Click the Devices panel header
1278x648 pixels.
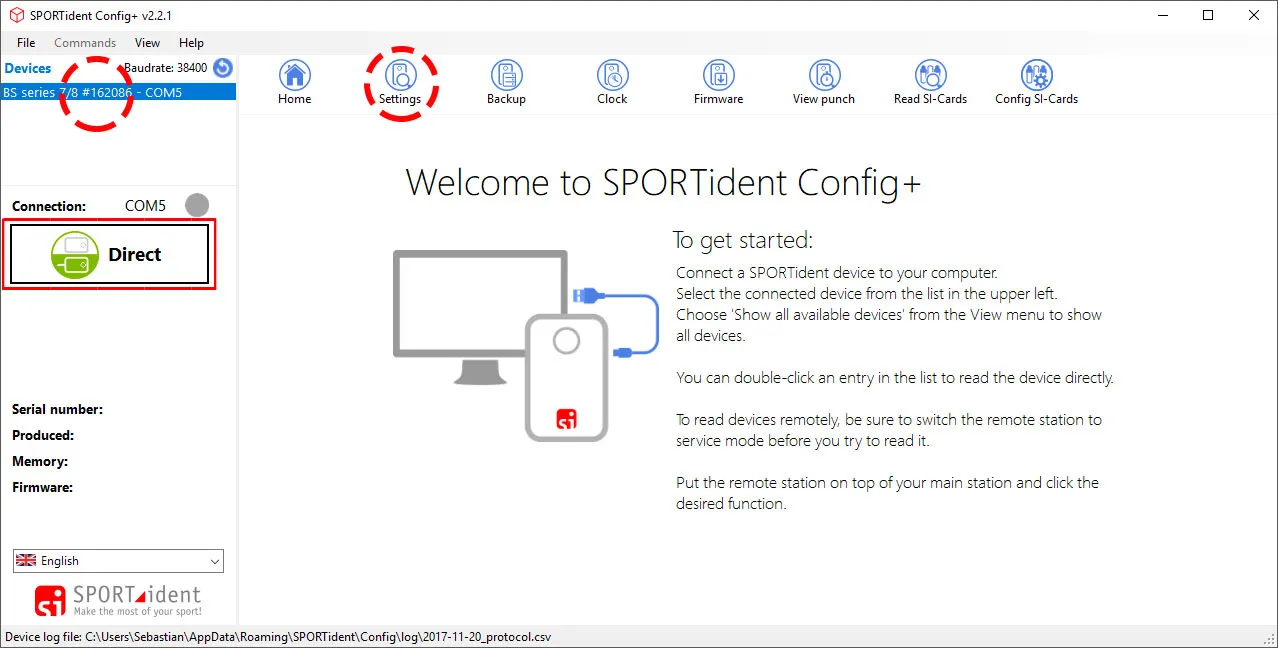(x=28, y=68)
